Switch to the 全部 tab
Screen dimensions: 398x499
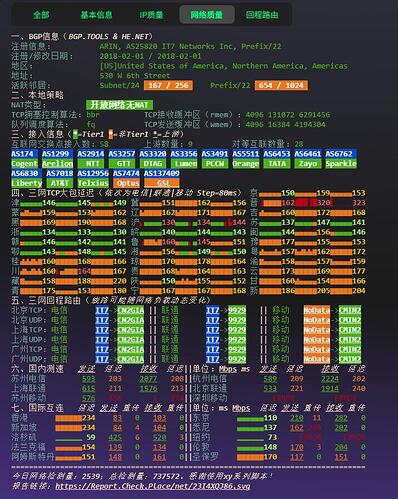[41, 15]
